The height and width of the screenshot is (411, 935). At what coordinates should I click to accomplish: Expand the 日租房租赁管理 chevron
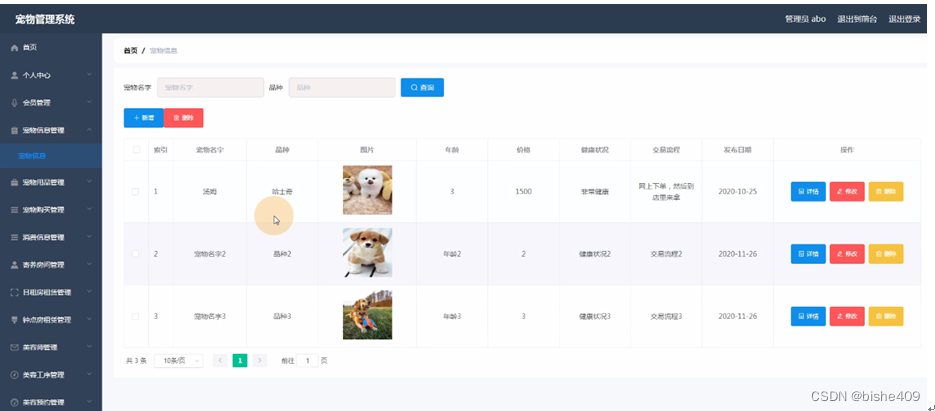(89, 292)
